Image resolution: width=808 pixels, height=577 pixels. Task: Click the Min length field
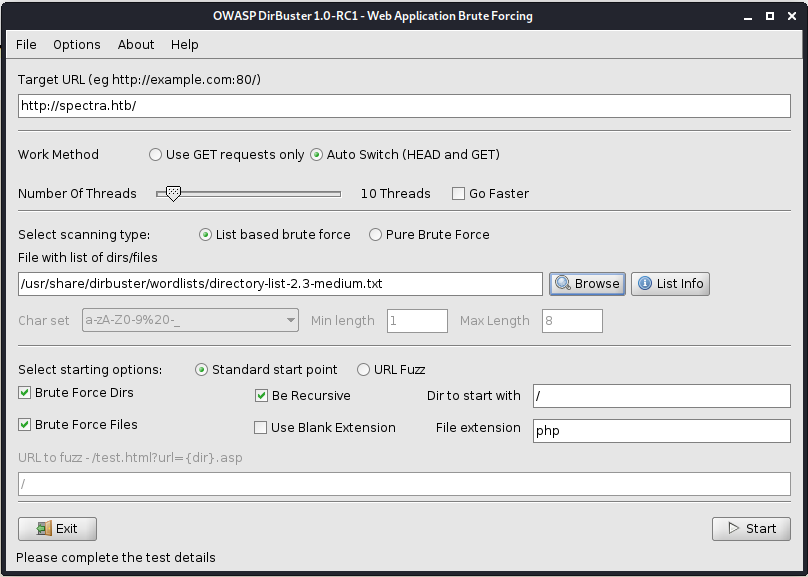[x=417, y=321]
